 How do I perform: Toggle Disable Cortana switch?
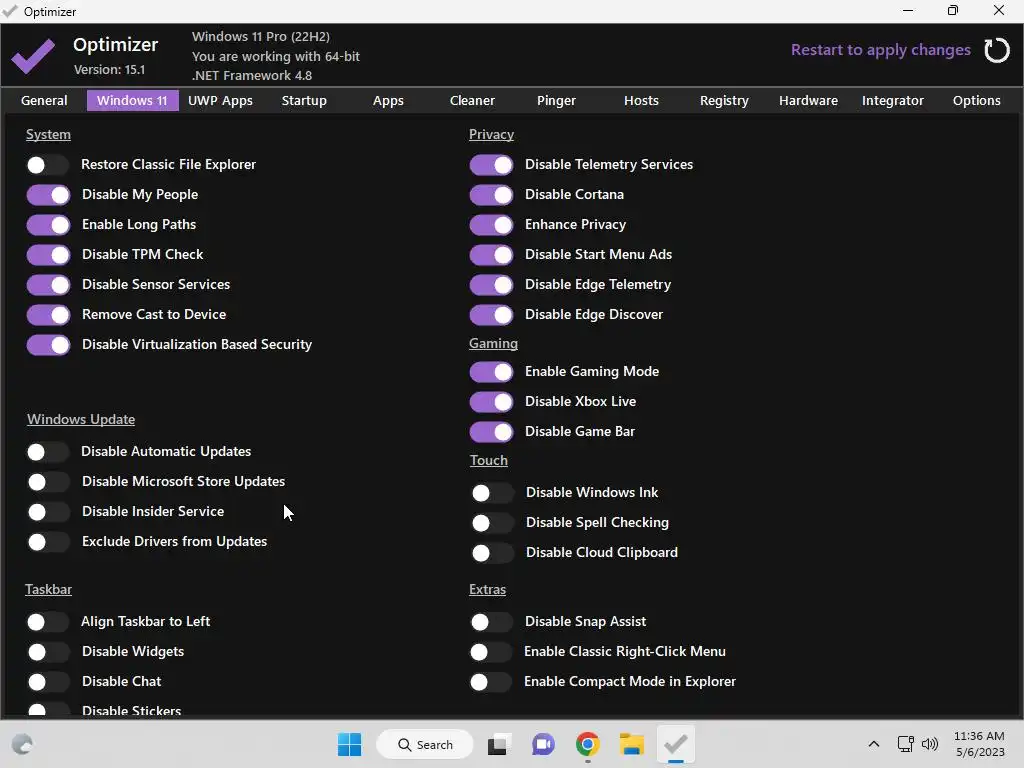[x=491, y=195]
